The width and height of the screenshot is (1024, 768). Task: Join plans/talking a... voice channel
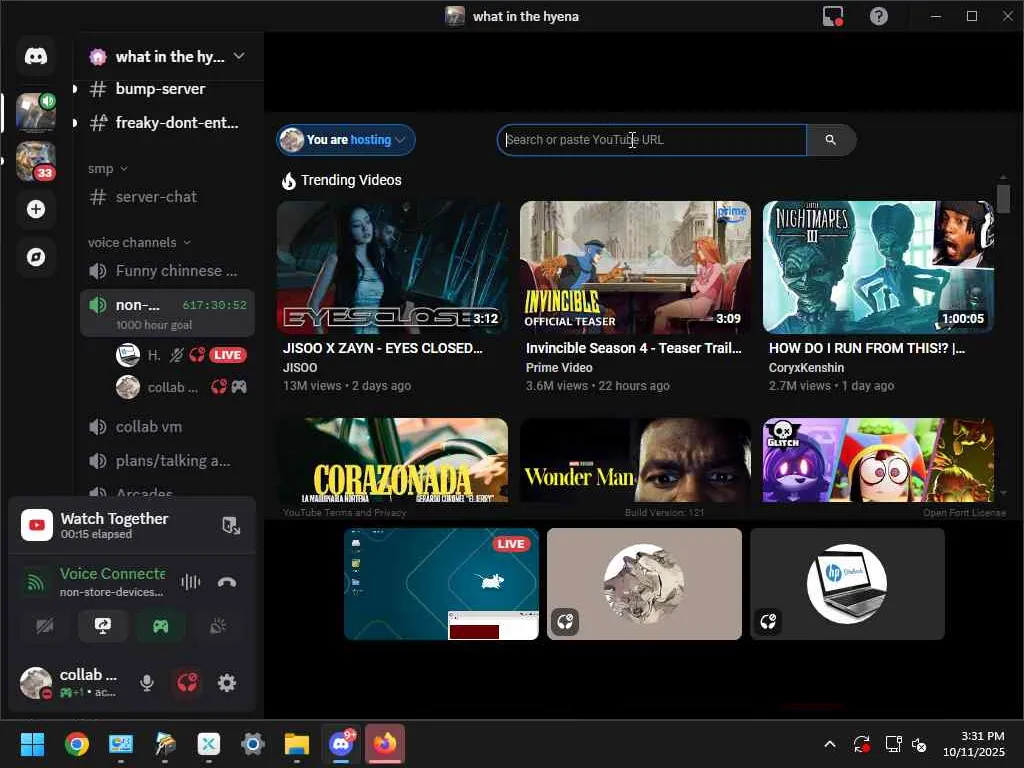[x=168, y=460]
